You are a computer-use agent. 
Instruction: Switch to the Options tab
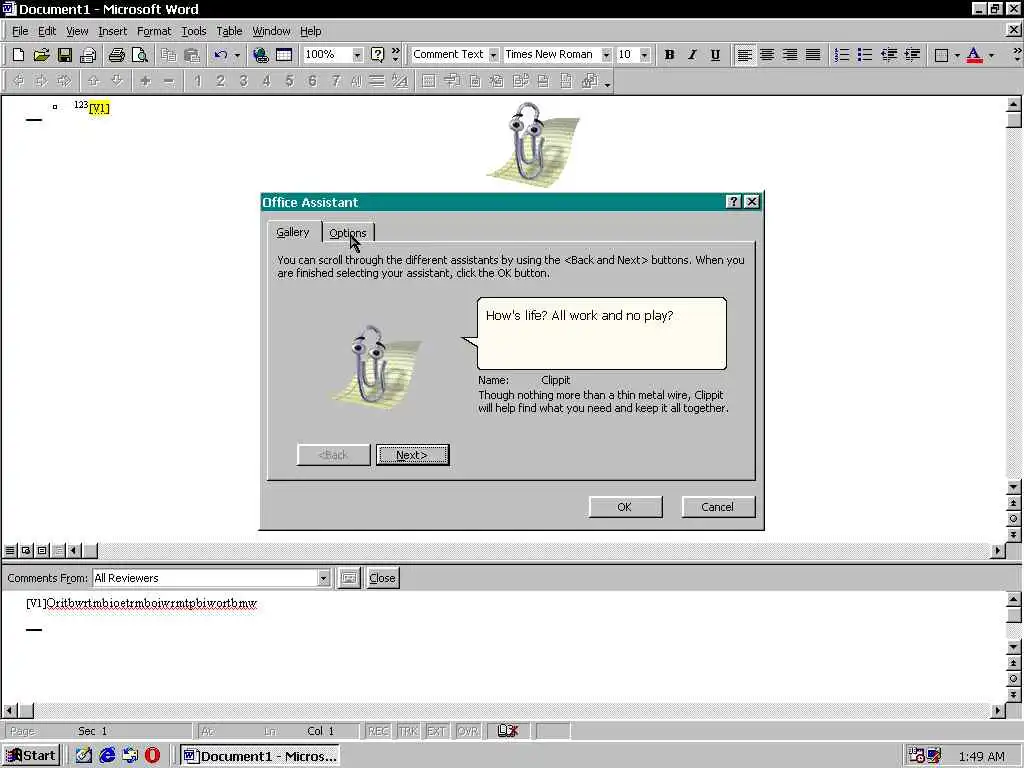(347, 232)
